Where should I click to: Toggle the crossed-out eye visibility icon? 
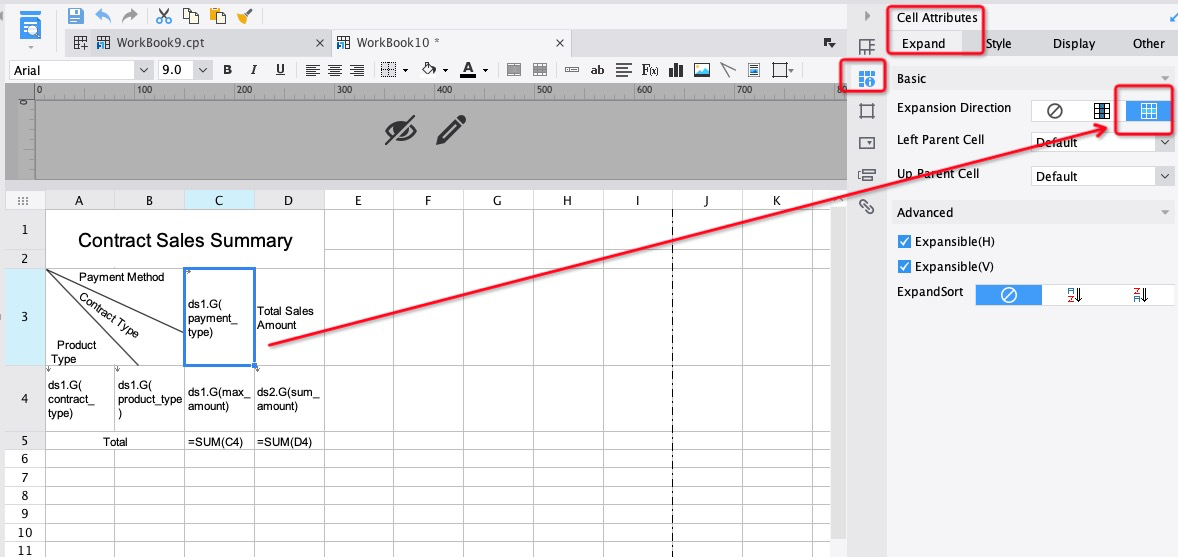pyautogui.click(x=400, y=130)
